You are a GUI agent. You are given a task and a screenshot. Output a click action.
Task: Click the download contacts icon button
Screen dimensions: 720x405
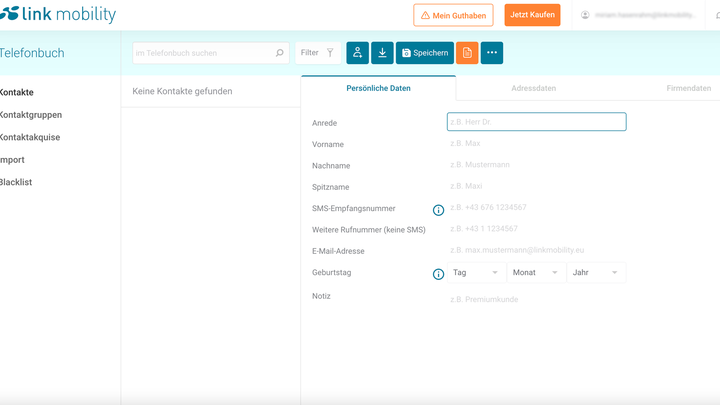point(382,53)
